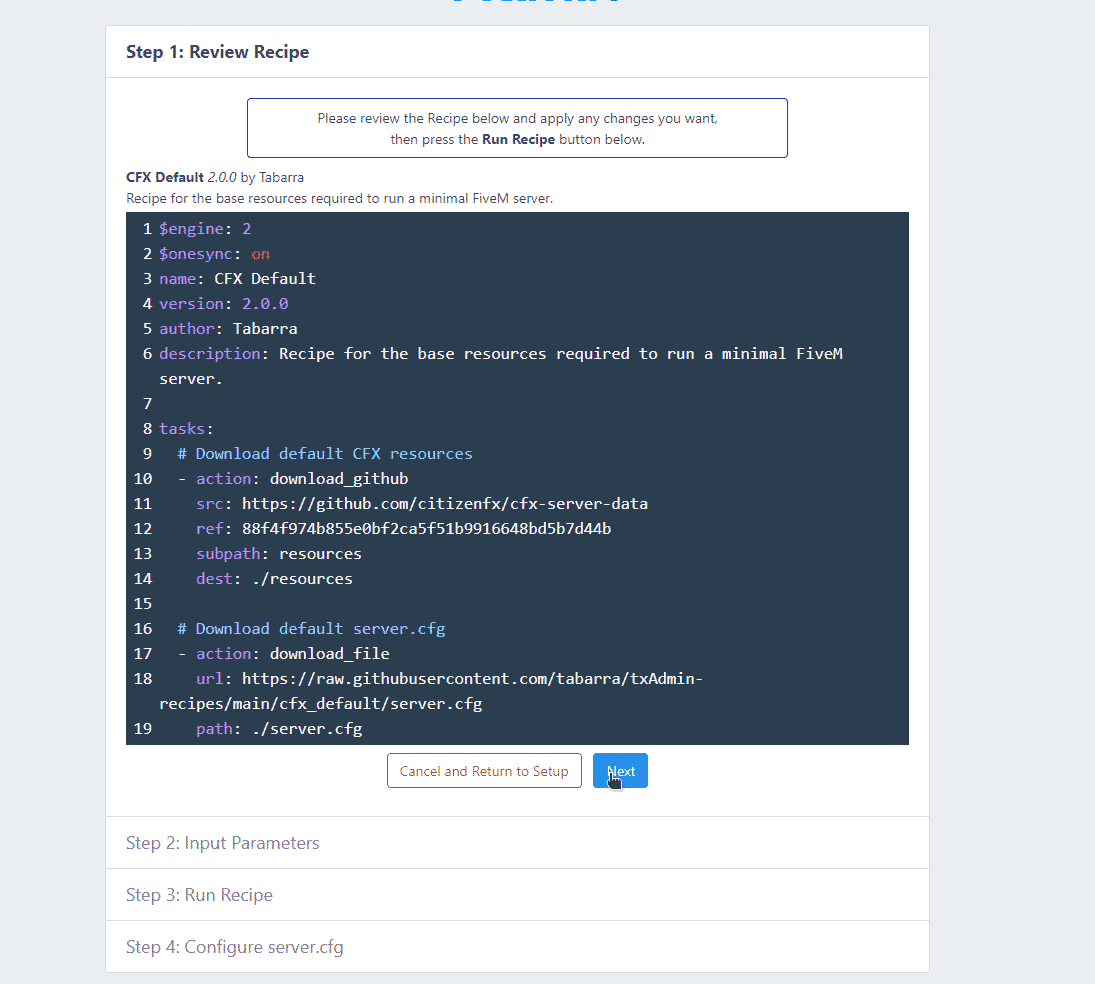Click the '# Download default CFX resources' comment
The width and height of the screenshot is (1095, 984).
click(x=325, y=454)
